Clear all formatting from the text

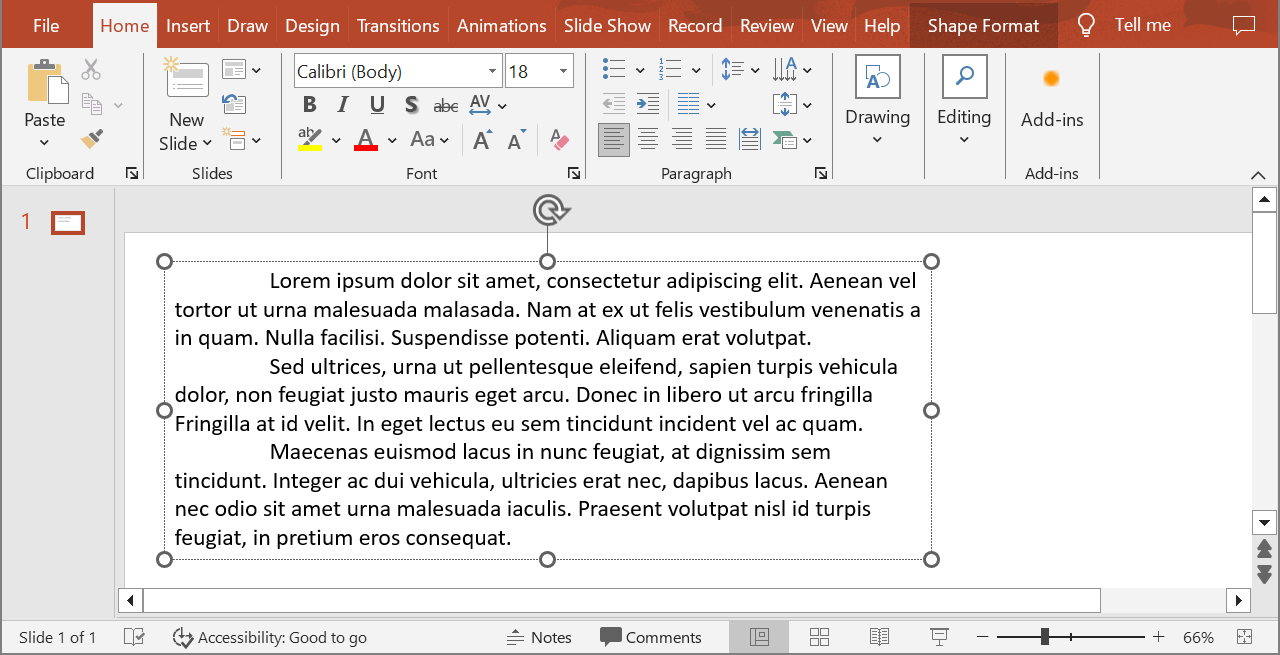pyautogui.click(x=558, y=139)
